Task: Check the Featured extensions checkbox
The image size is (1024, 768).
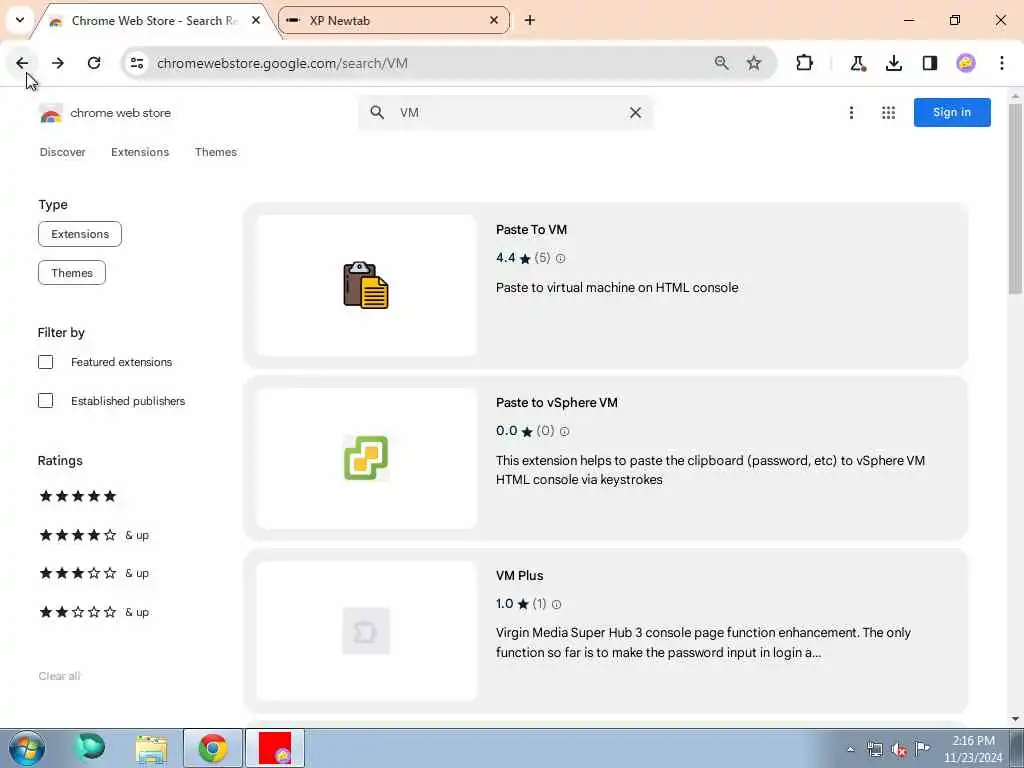Action: (x=46, y=362)
